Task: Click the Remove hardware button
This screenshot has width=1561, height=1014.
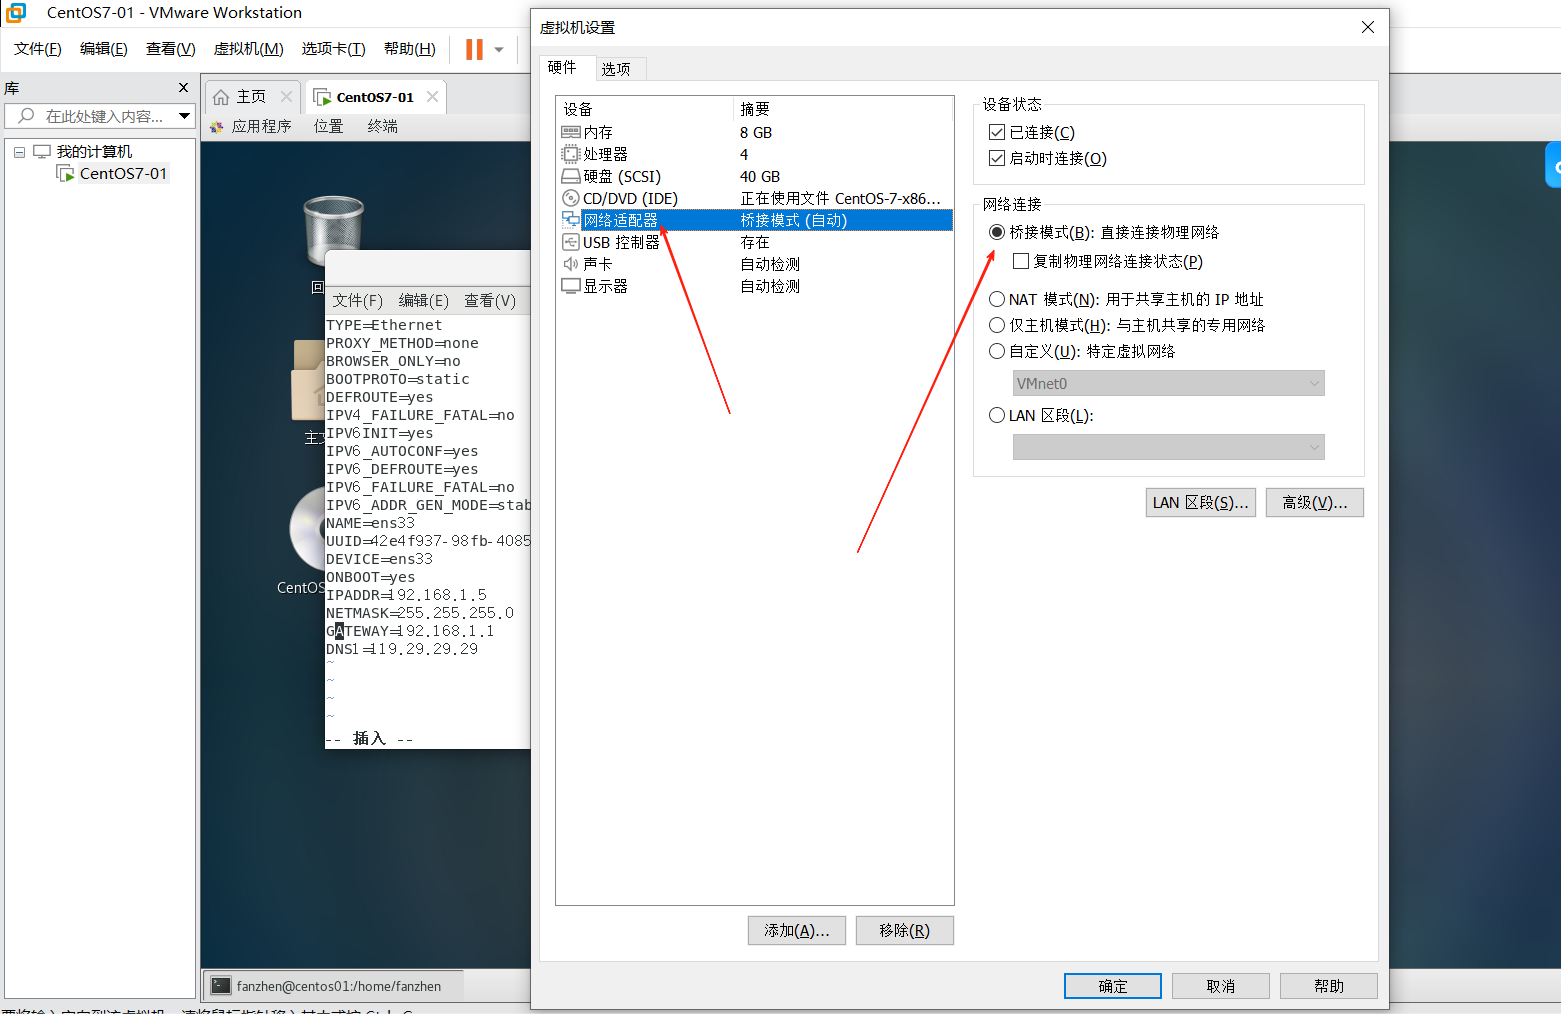Action: tap(904, 930)
